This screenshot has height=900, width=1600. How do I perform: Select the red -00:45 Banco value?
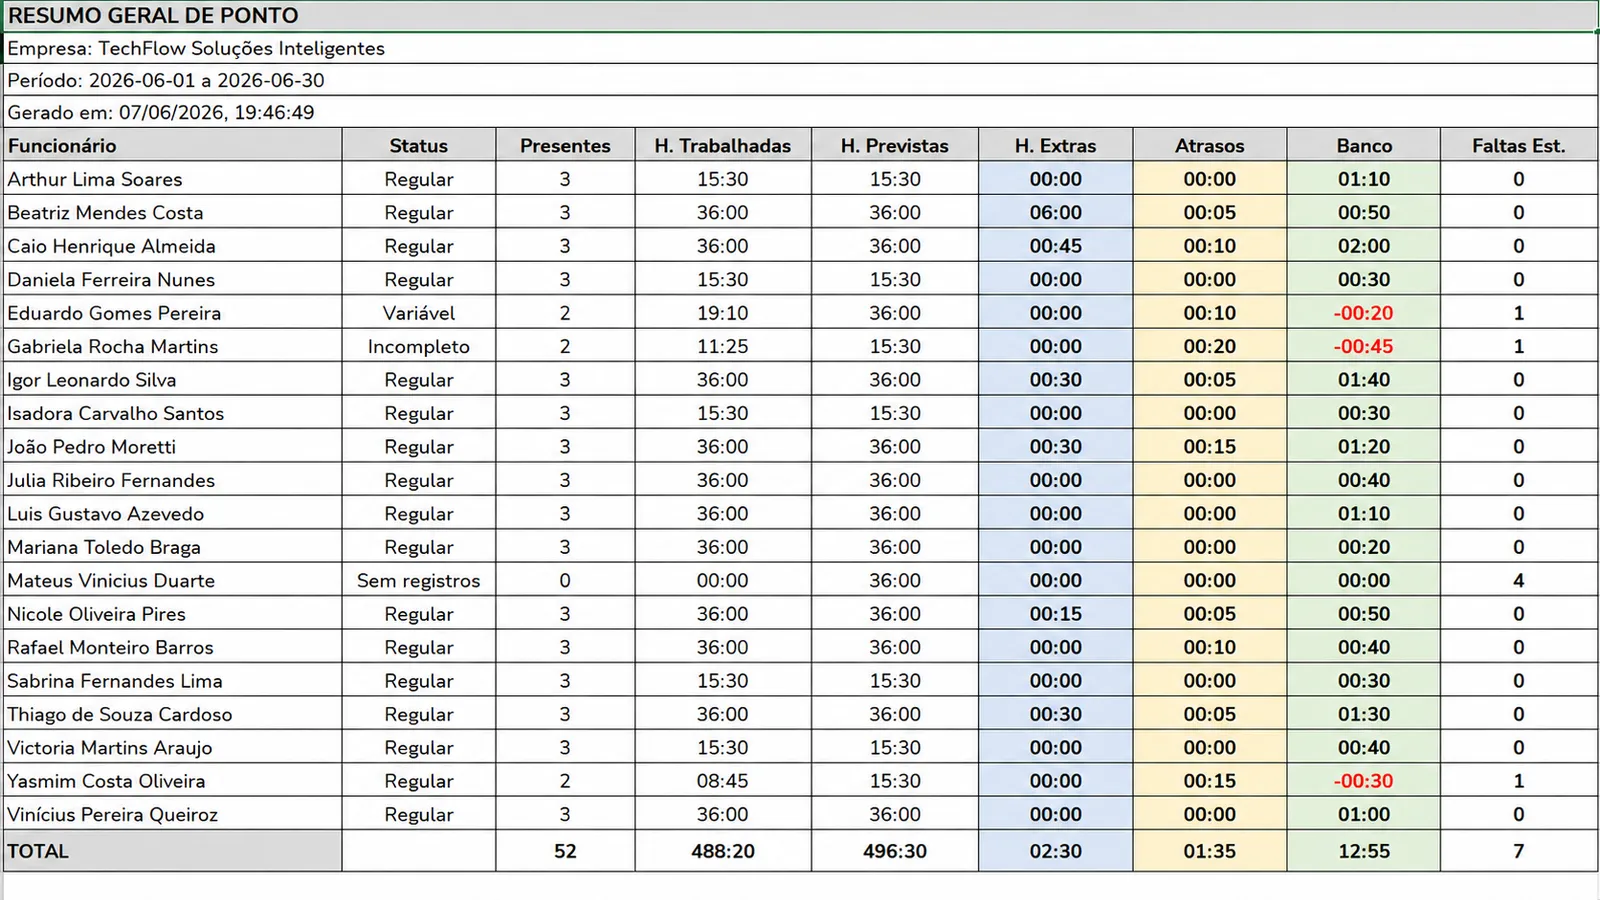click(x=1364, y=346)
